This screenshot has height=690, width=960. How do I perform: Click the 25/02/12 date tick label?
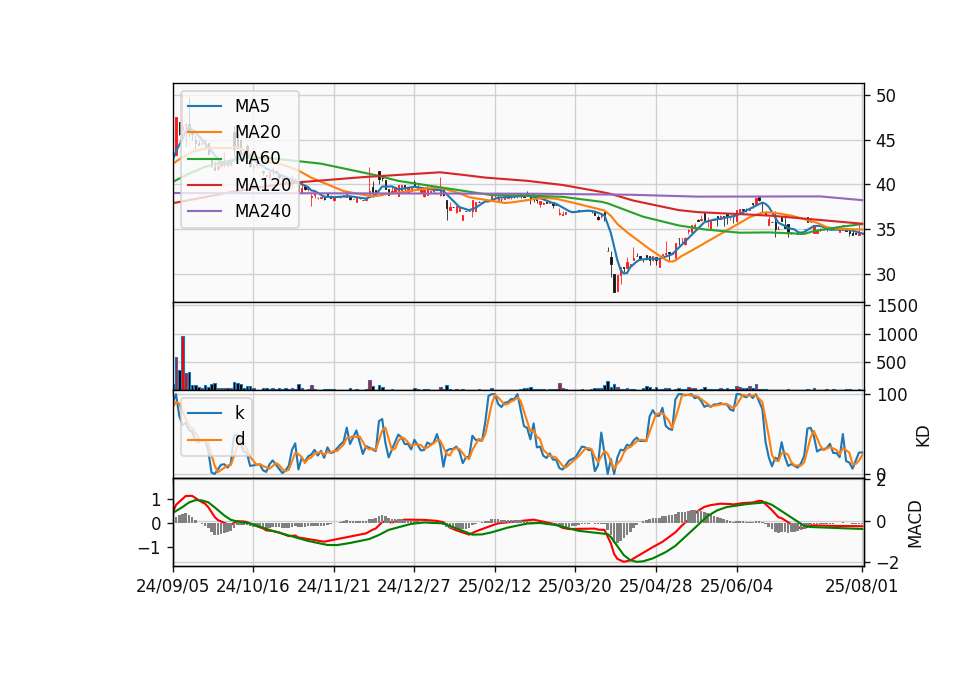coord(495,586)
